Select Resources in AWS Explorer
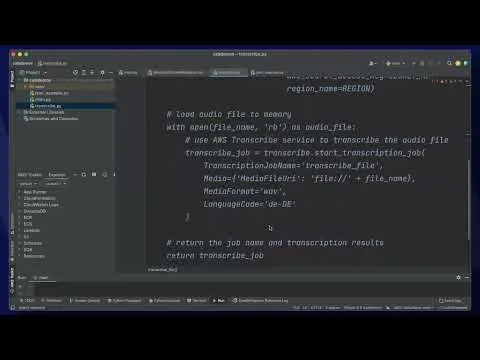Viewport: 480px width, 360px height. point(34,256)
